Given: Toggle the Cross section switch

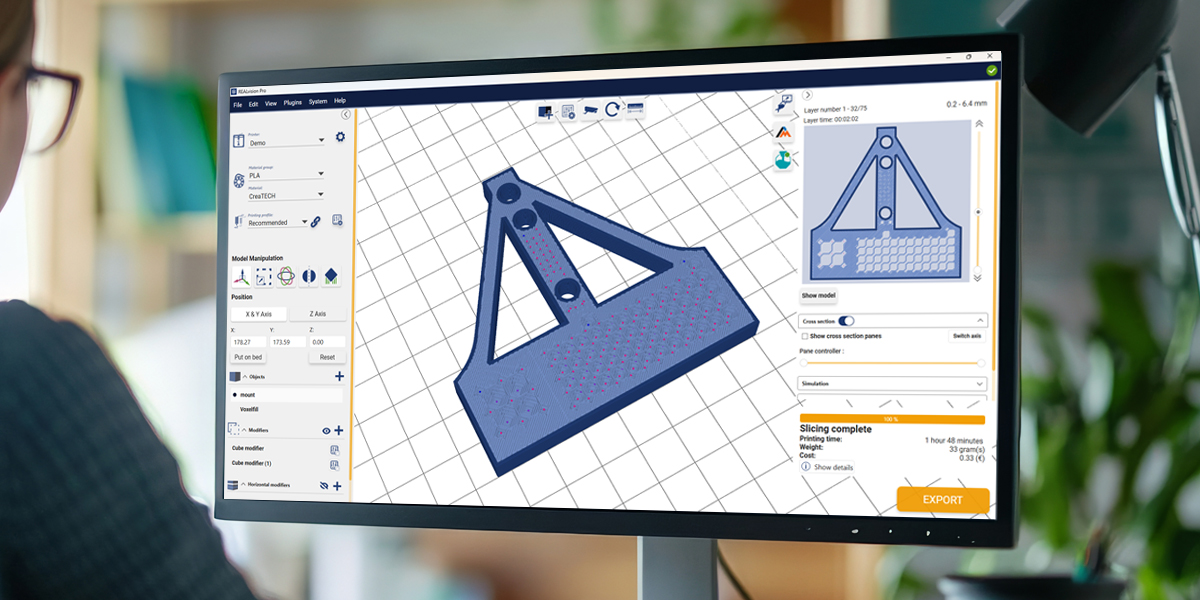Looking at the screenshot, I should [846, 321].
